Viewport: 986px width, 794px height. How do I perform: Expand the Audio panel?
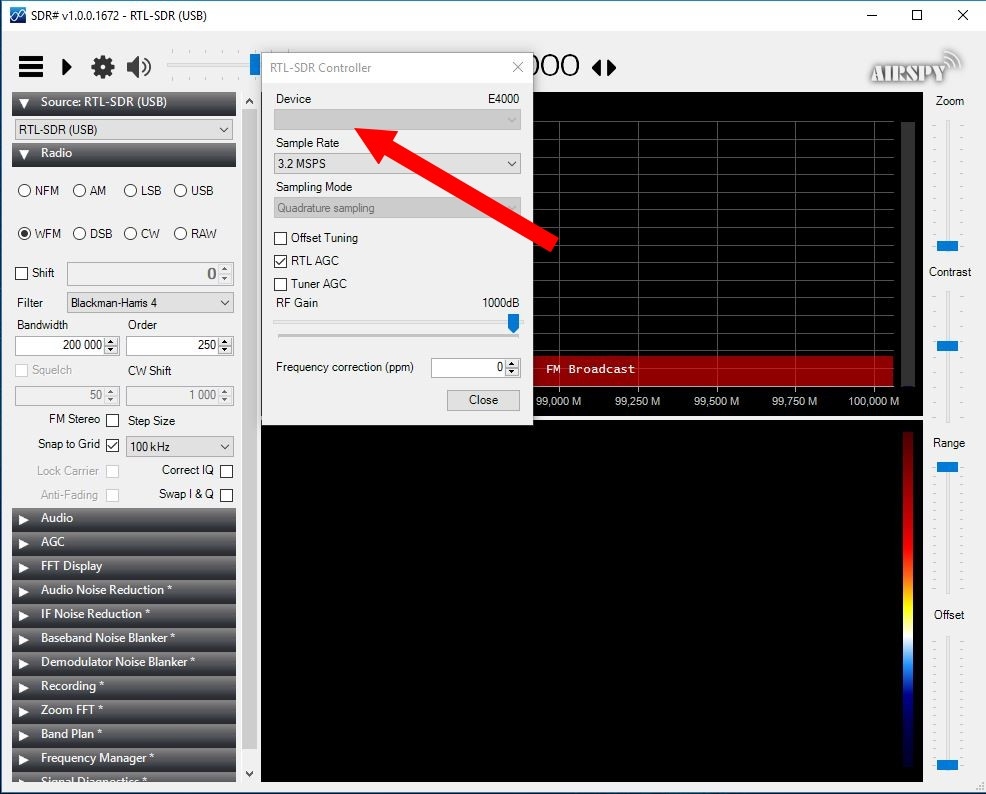124,519
